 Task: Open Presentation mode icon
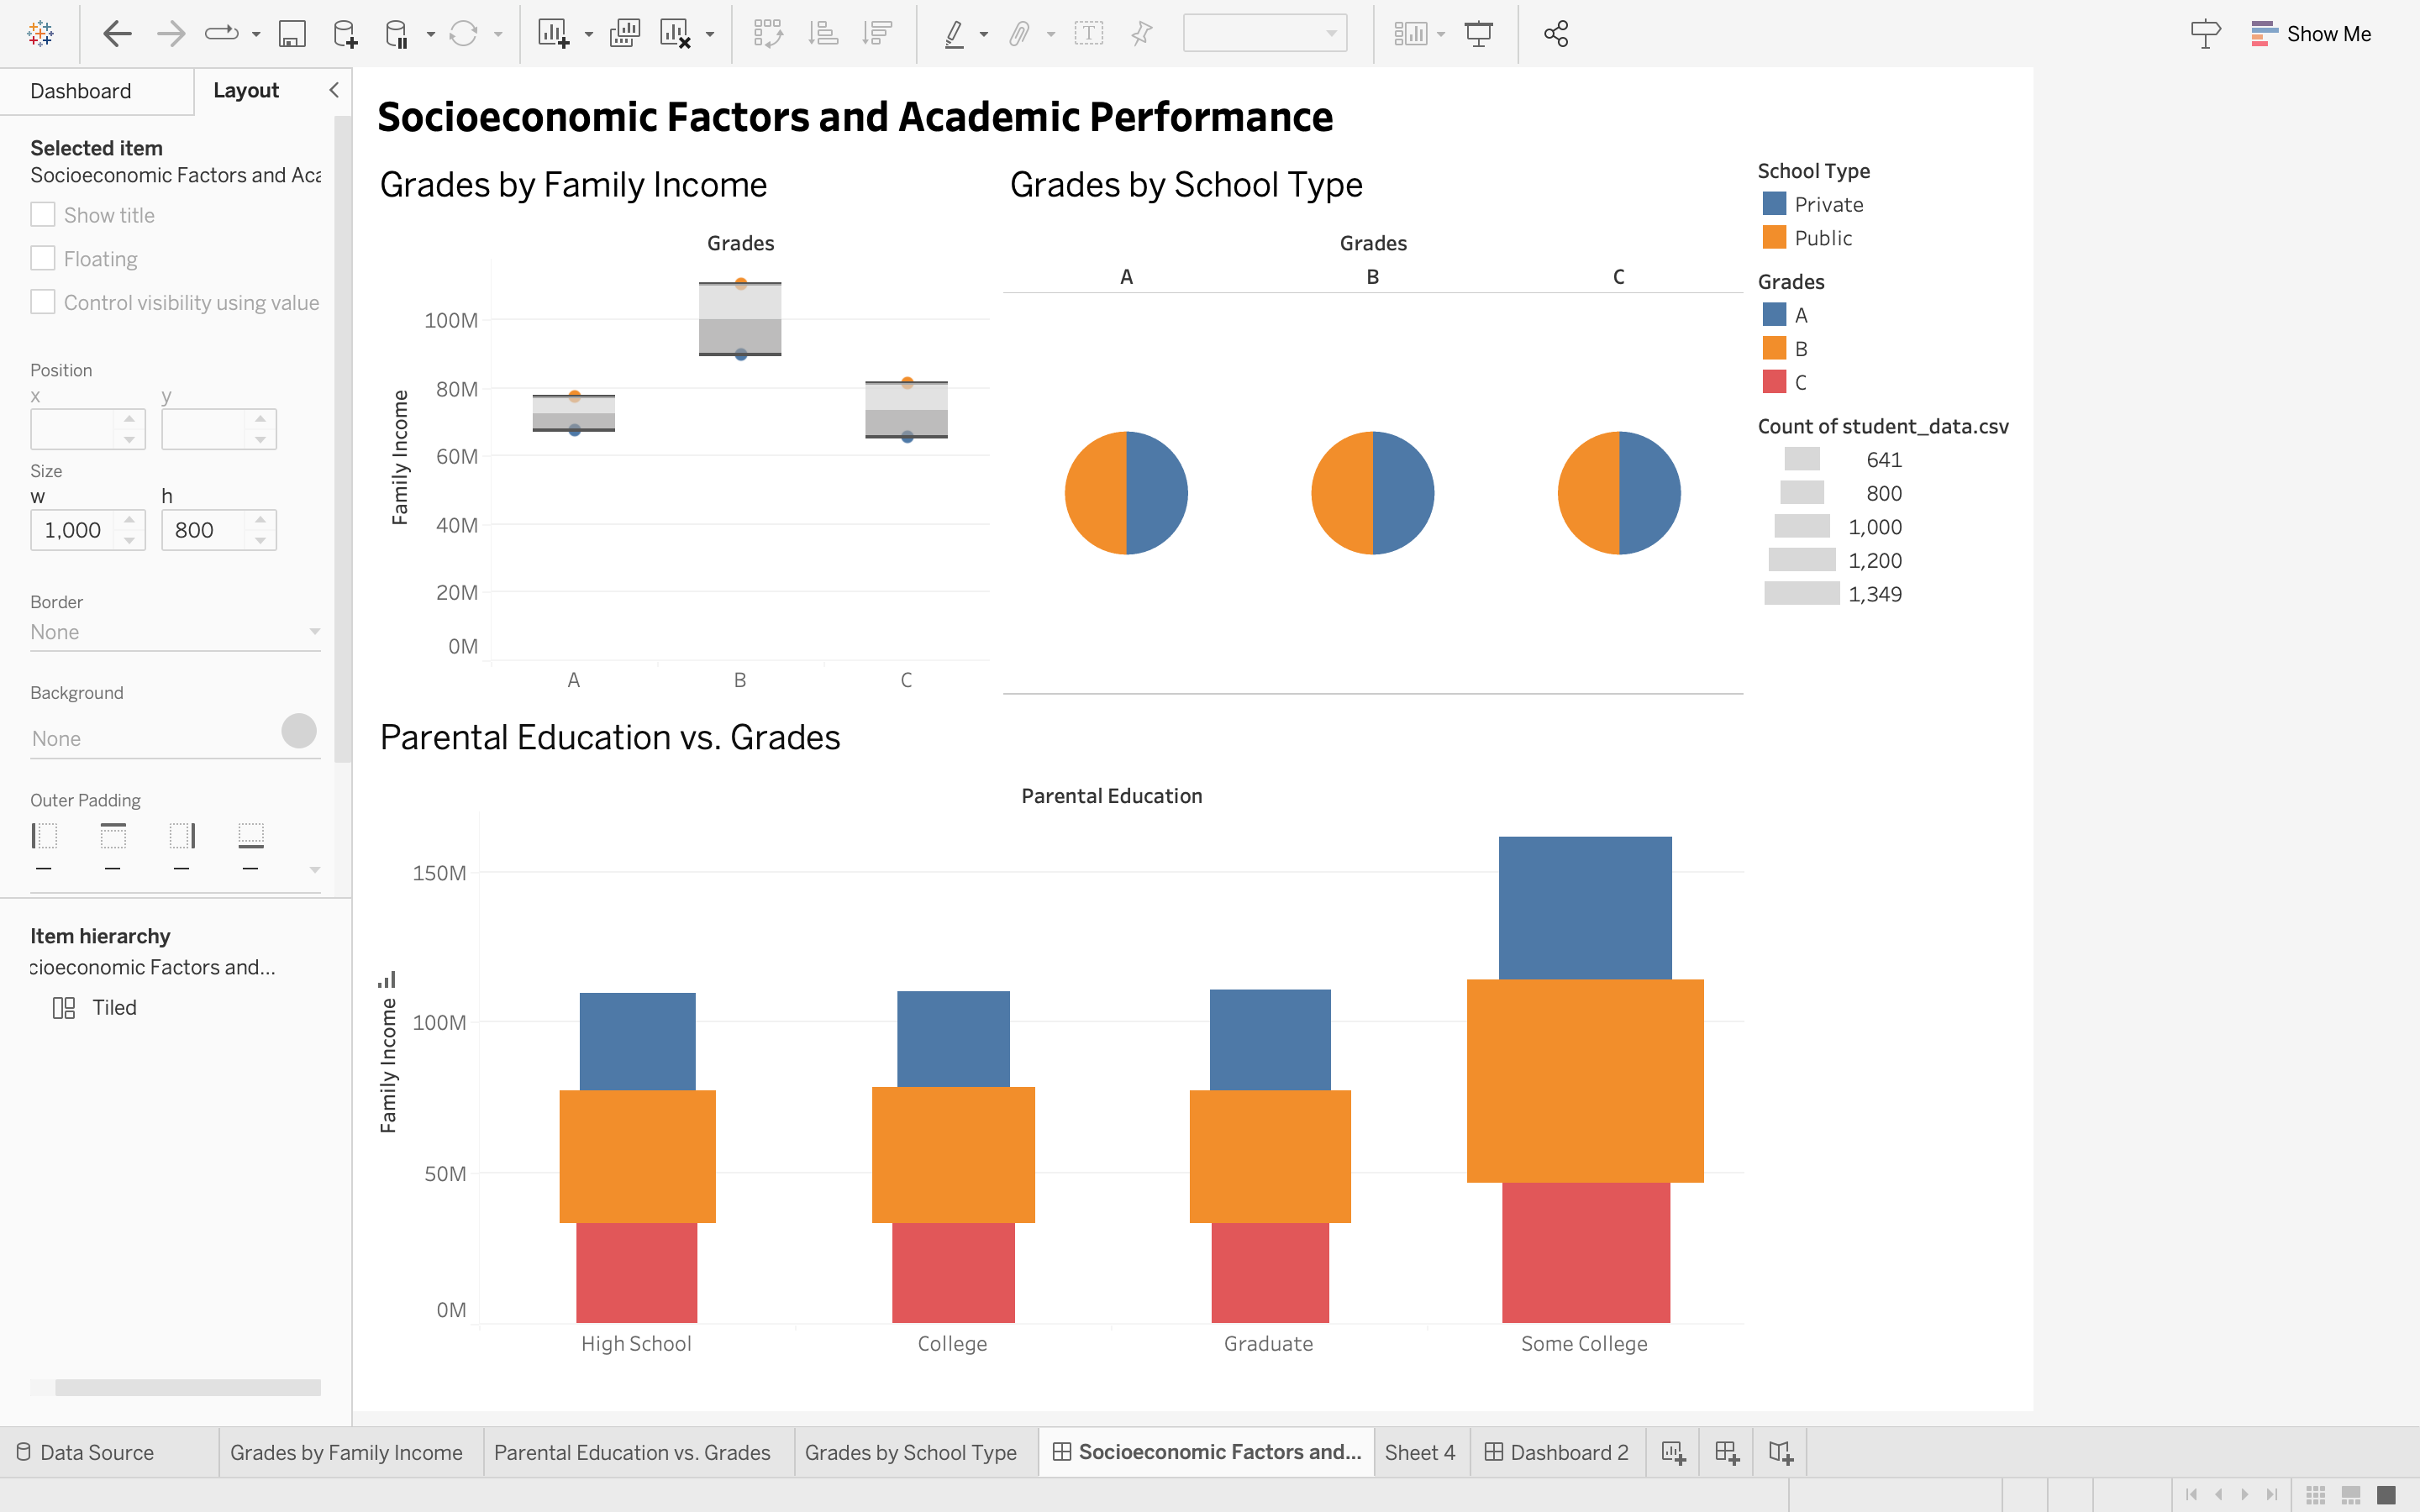tap(1478, 34)
